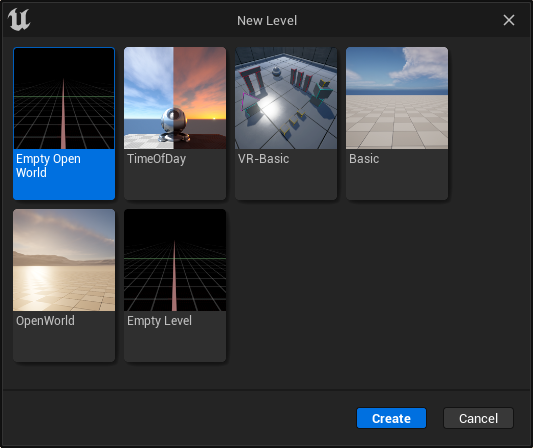
Task: Choose the OpenWorld desert landscape thumbnail
Action: 64,260
